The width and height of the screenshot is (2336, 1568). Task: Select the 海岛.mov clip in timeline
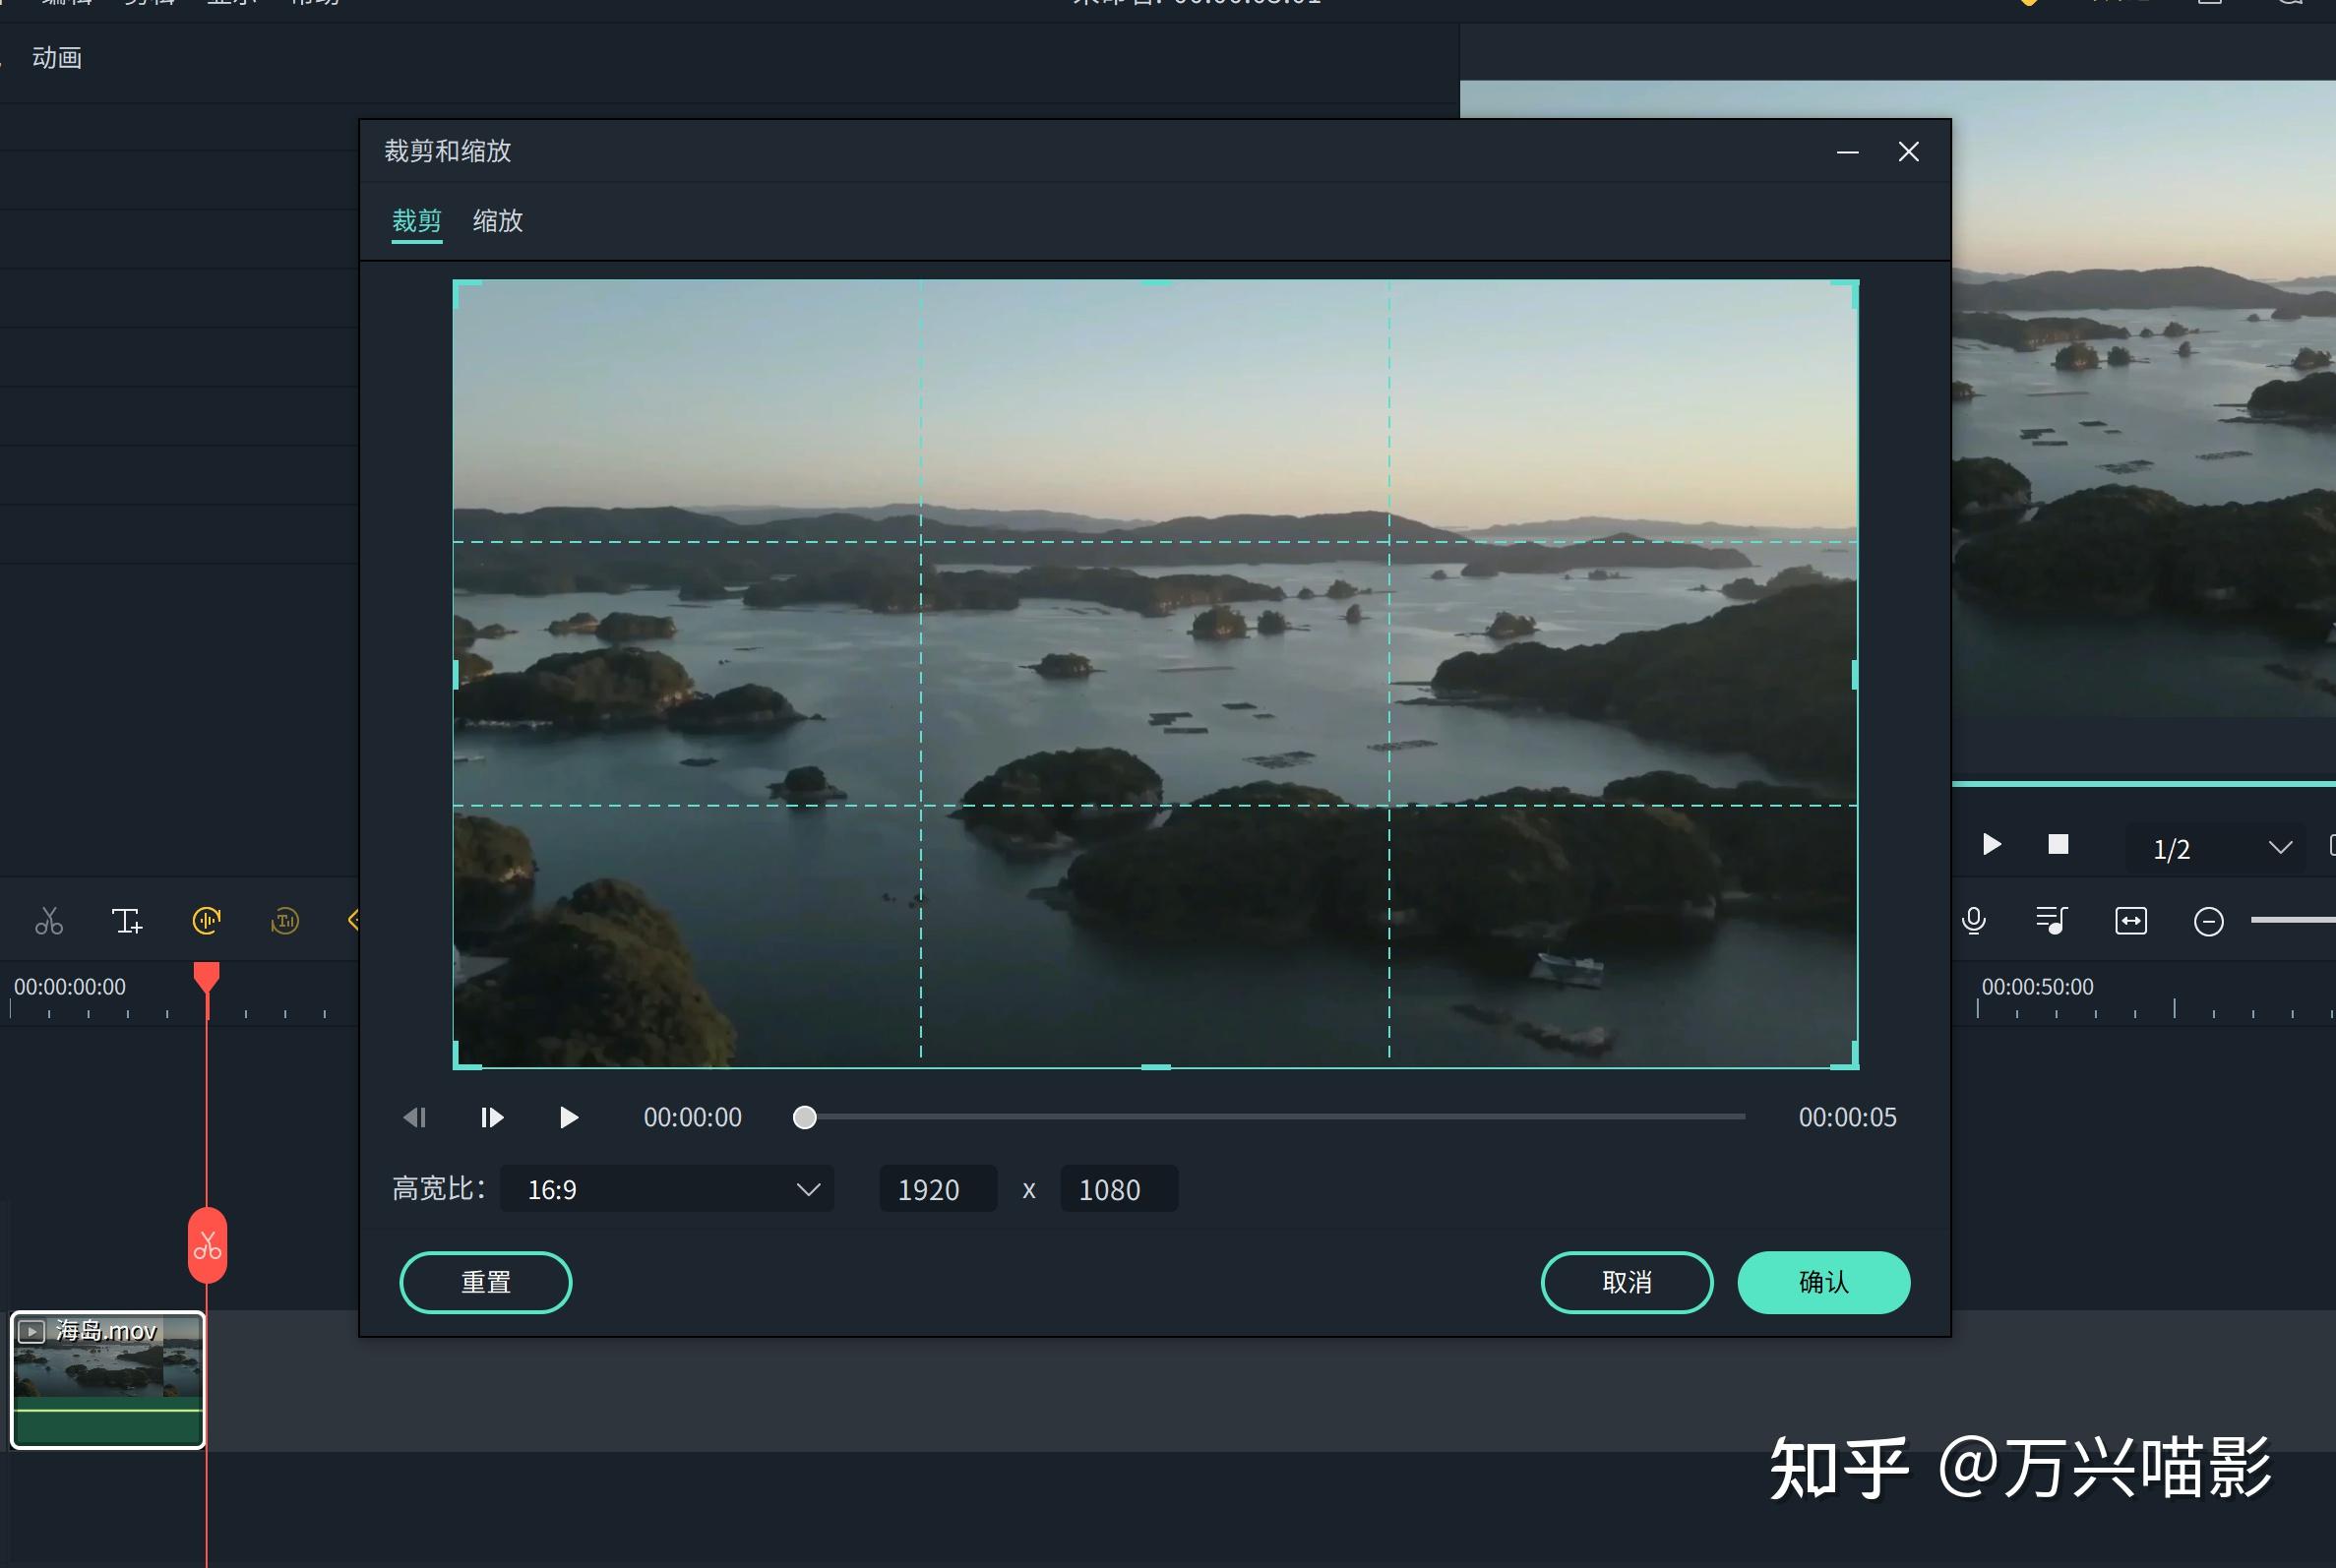107,1379
